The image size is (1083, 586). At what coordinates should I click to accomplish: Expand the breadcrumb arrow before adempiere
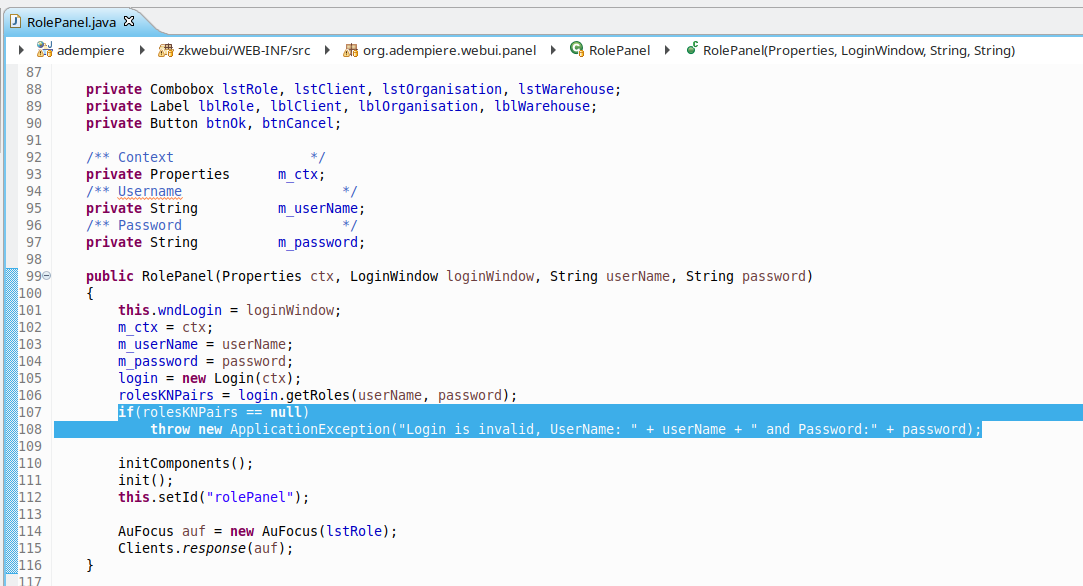(x=21, y=50)
